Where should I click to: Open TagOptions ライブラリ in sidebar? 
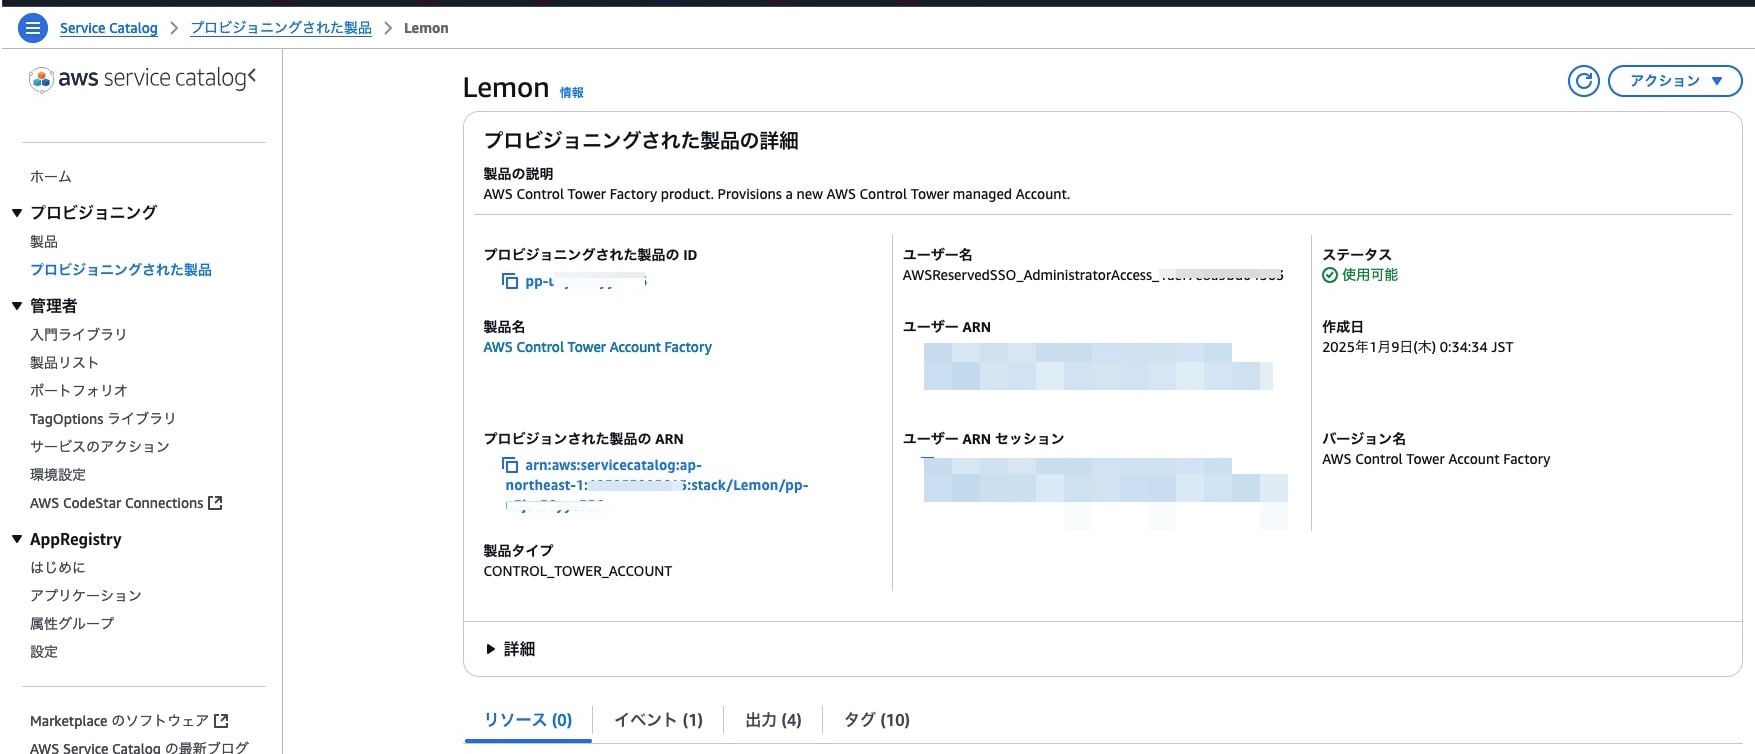(103, 419)
